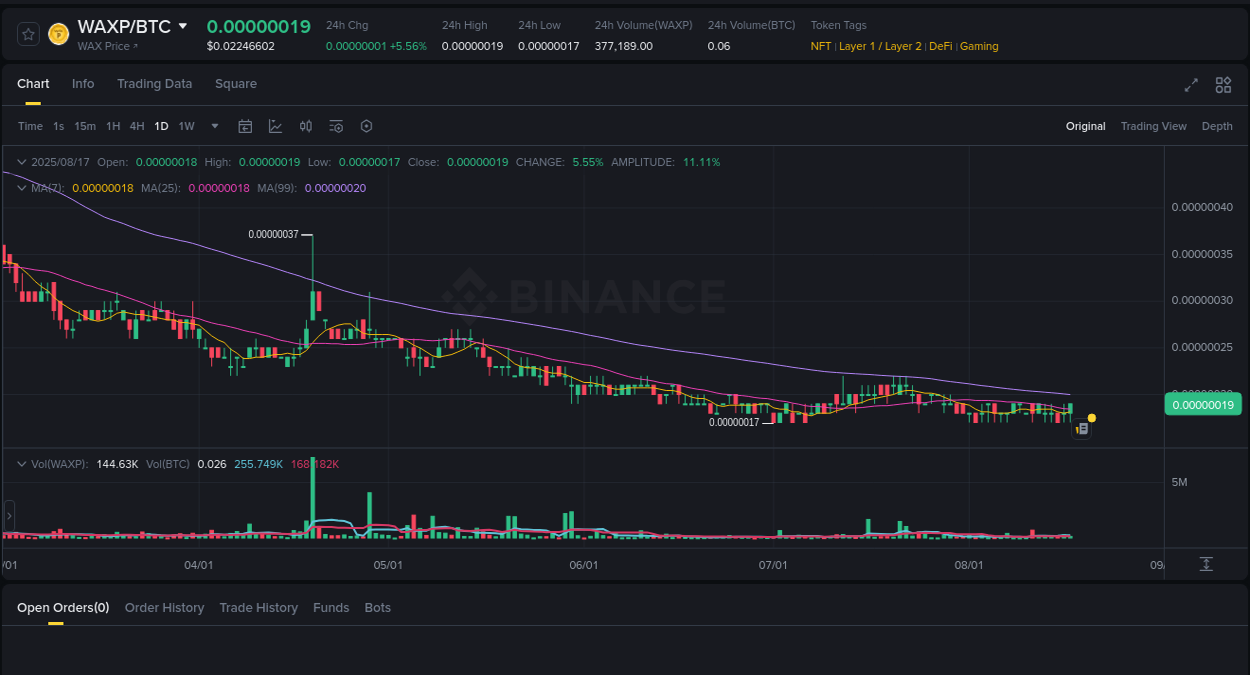The width and height of the screenshot is (1250, 675).
Task: Open the grid layout widgets icon
Action: [1223, 85]
